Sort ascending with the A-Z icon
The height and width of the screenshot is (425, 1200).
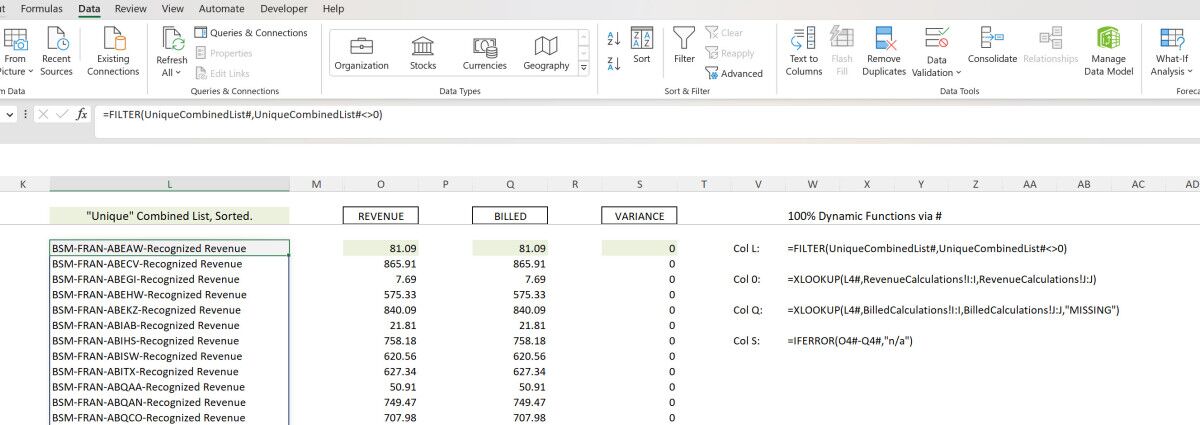(613, 39)
